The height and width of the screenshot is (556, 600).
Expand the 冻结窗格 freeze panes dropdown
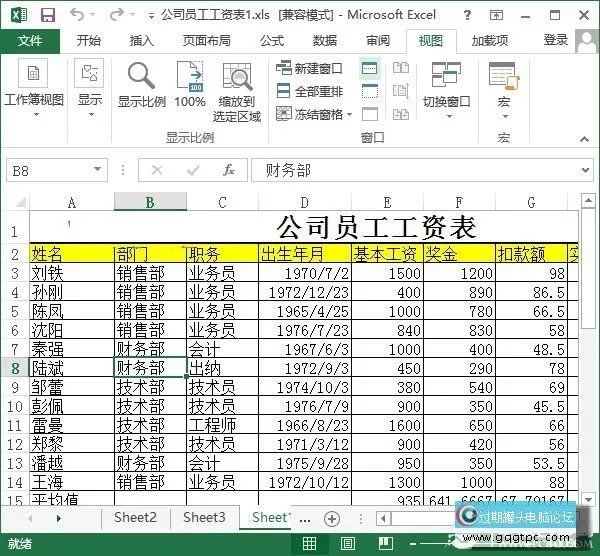pyautogui.click(x=314, y=114)
